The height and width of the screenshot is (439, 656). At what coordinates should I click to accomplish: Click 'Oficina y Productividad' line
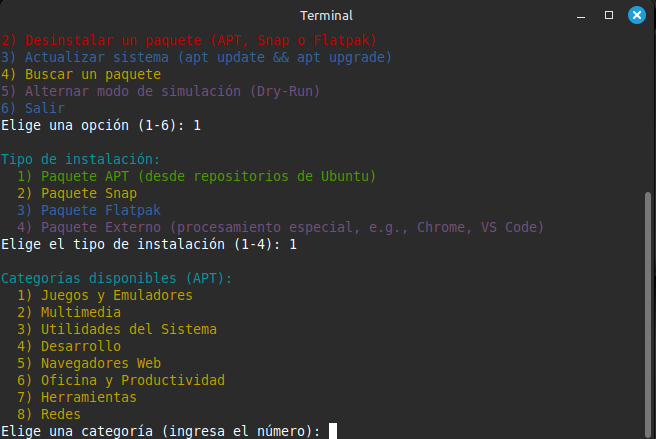pyautogui.click(x=121, y=380)
